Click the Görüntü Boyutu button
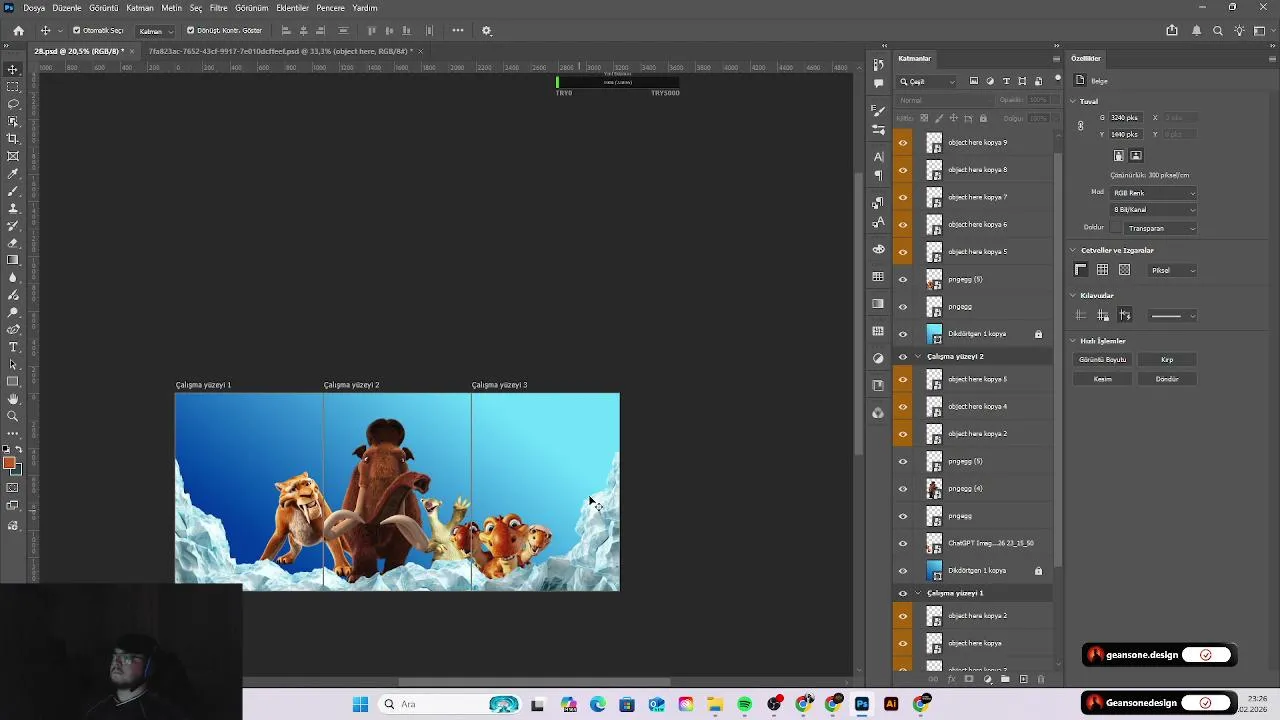 (1103, 359)
